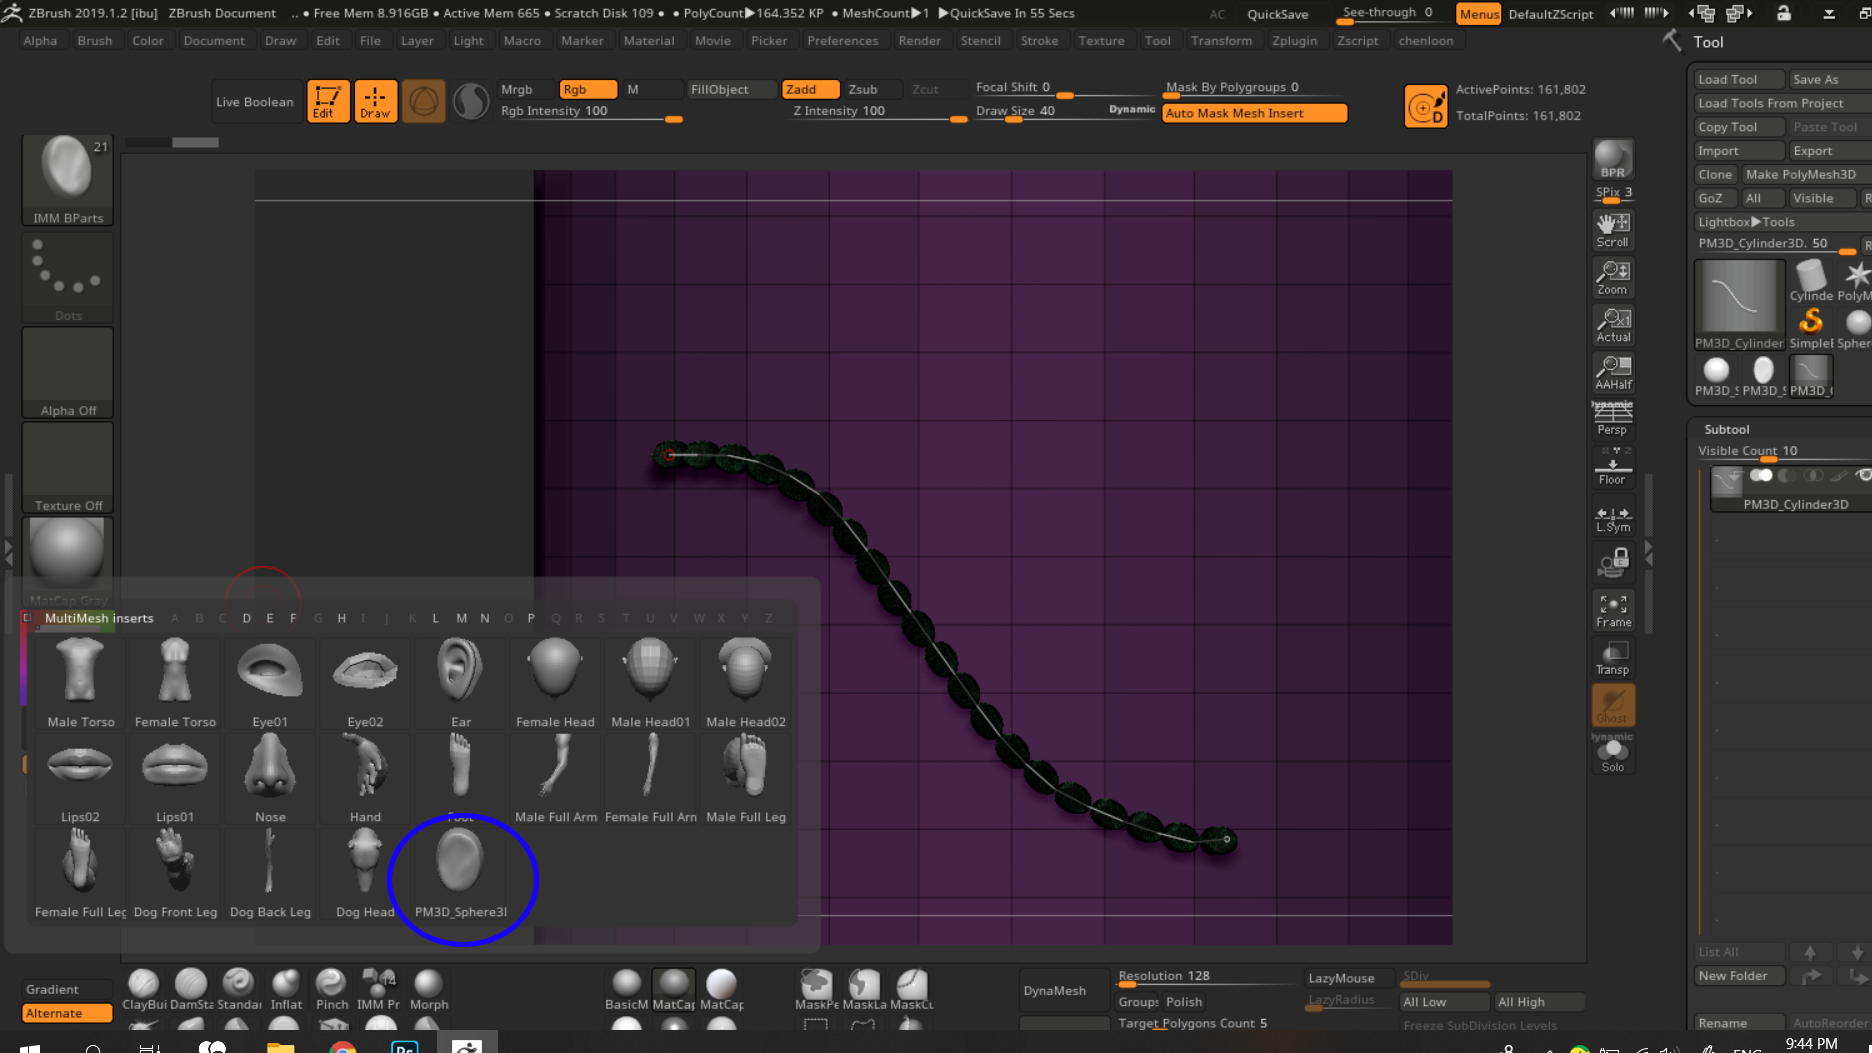This screenshot has width=1872, height=1053.
Task: Select the Pinch brush icon
Action: [x=332, y=989]
